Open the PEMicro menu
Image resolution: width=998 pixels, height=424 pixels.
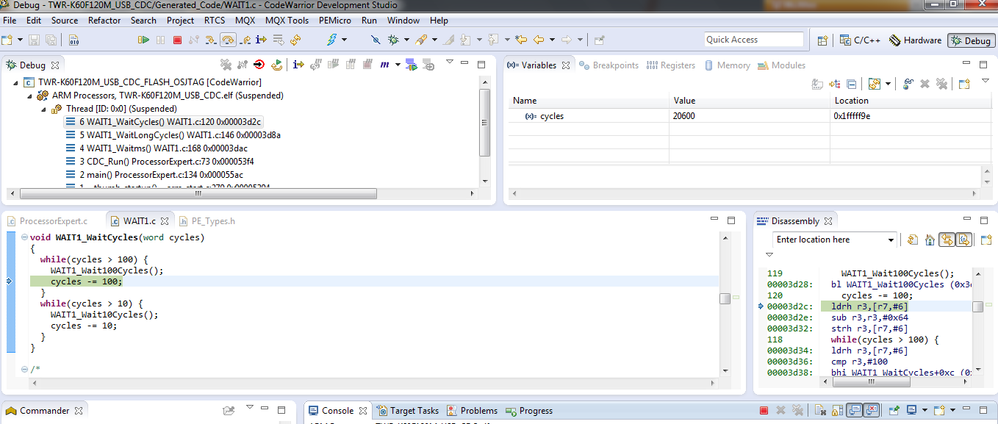(x=335, y=20)
